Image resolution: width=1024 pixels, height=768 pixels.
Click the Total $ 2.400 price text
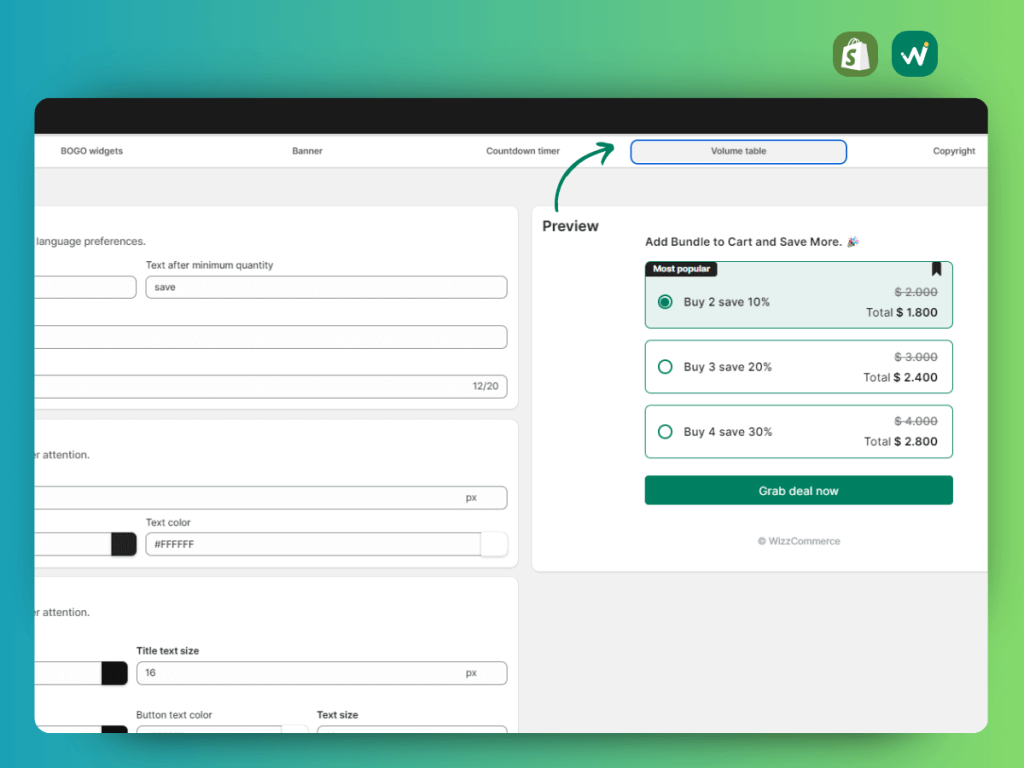[900, 377]
